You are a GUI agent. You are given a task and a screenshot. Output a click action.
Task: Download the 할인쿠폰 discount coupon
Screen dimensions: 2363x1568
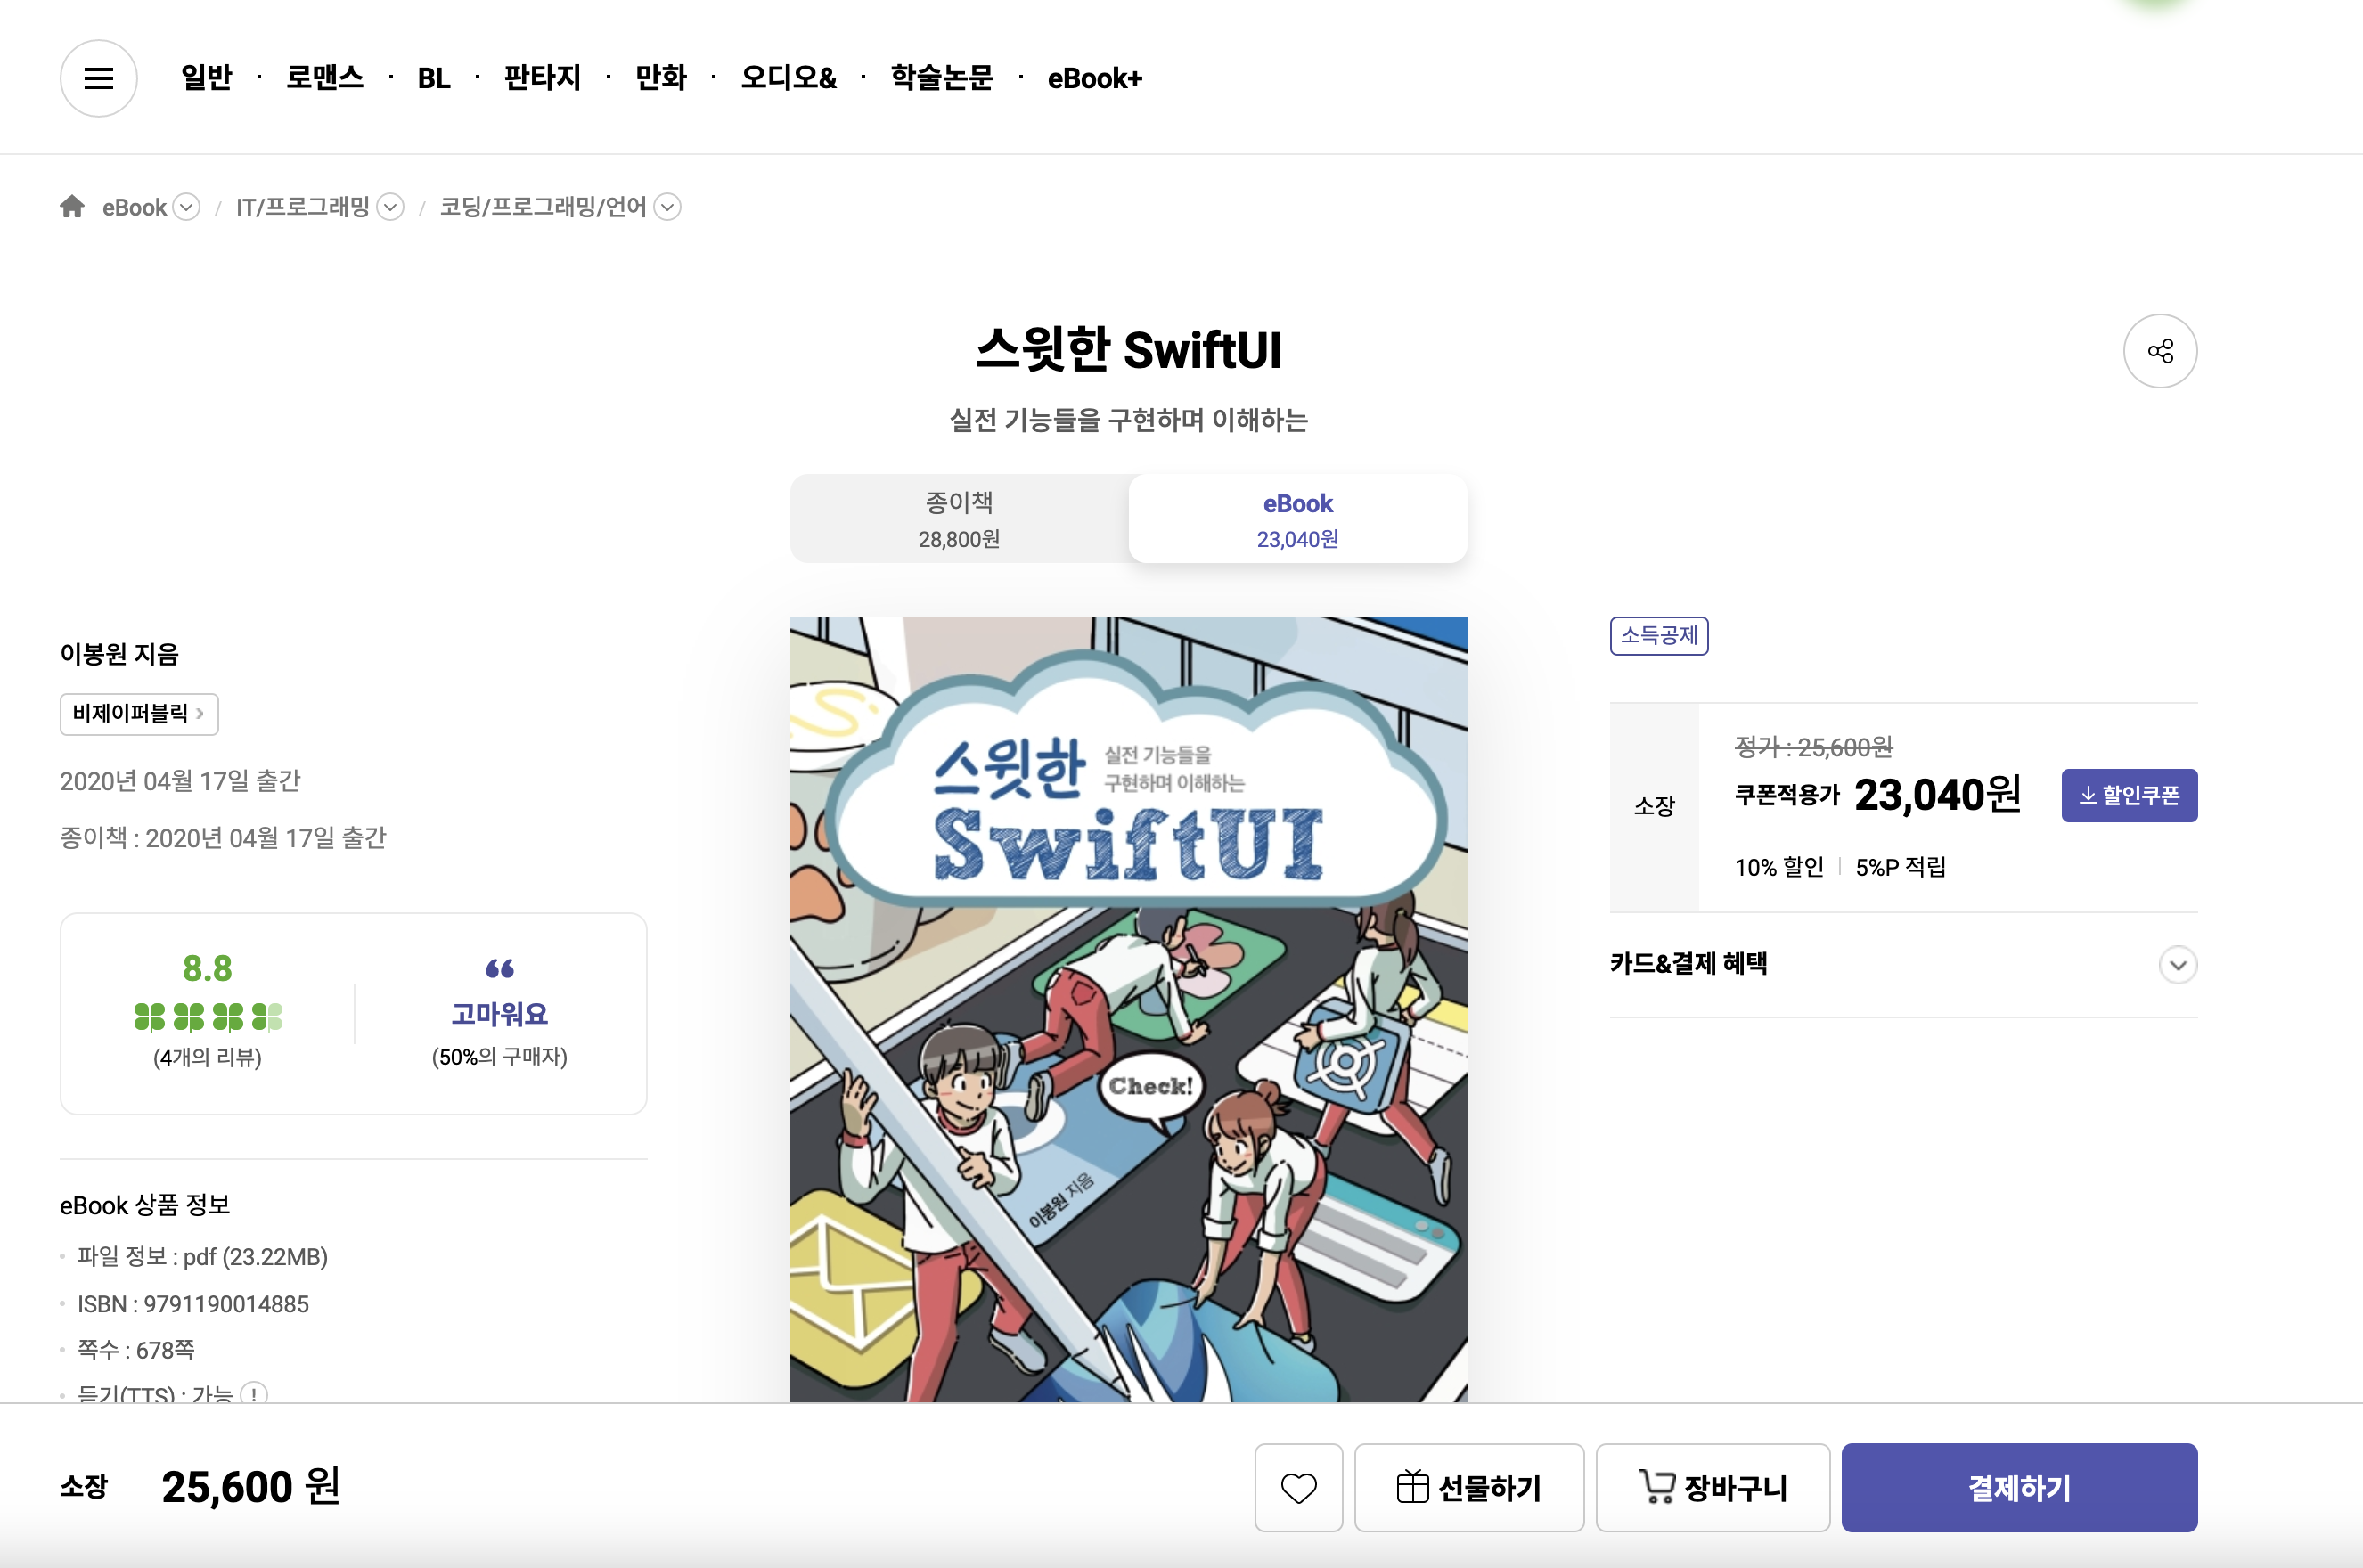2128,795
